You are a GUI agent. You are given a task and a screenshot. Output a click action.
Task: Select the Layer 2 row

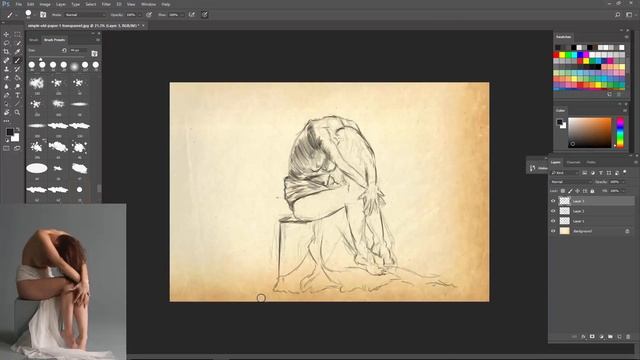592,211
